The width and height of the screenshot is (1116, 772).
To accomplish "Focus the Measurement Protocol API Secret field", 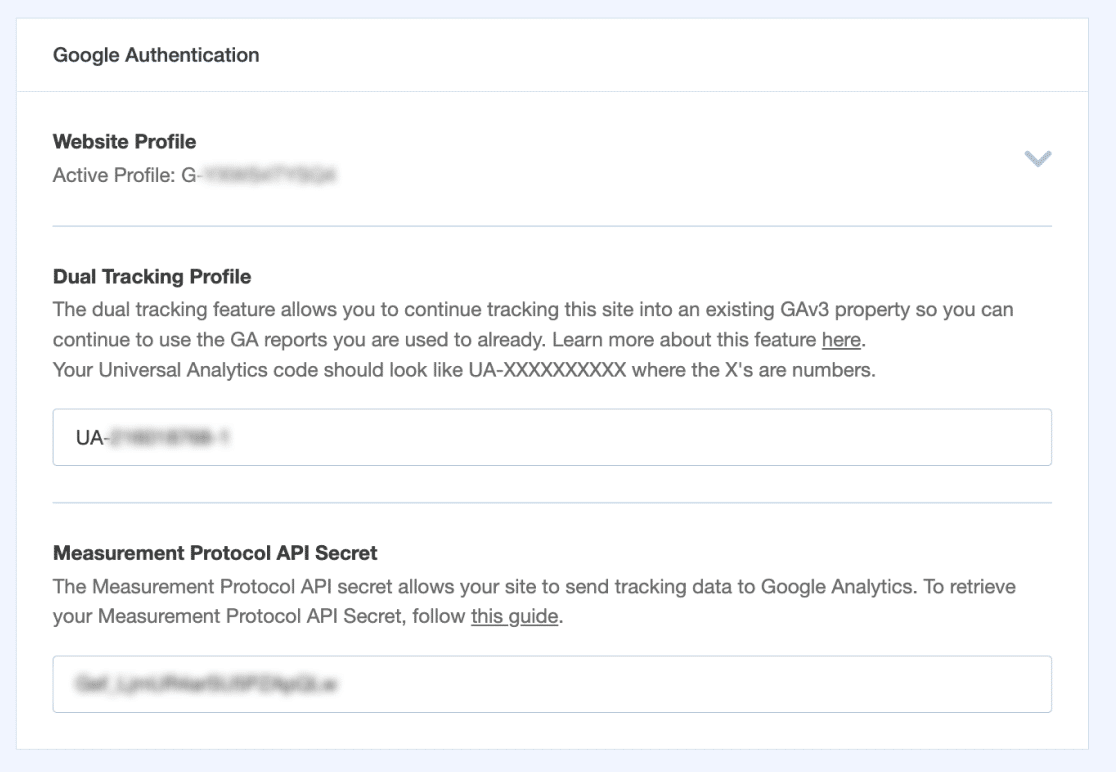I will tap(552, 684).
